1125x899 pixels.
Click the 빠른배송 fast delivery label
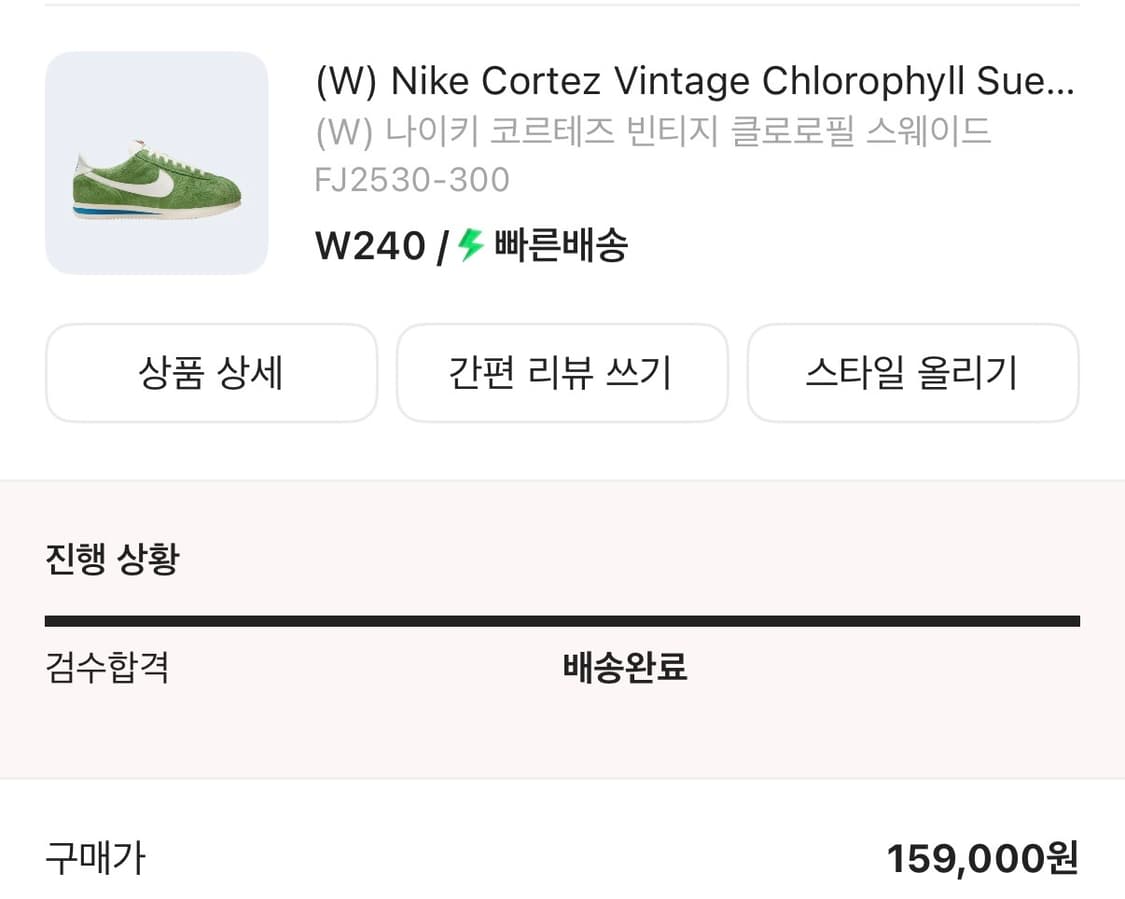[561, 246]
